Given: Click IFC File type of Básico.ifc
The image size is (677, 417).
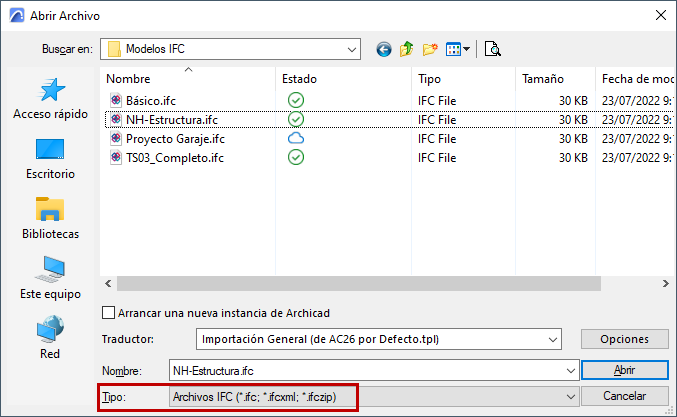Looking at the screenshot, I should coord(437,101).
